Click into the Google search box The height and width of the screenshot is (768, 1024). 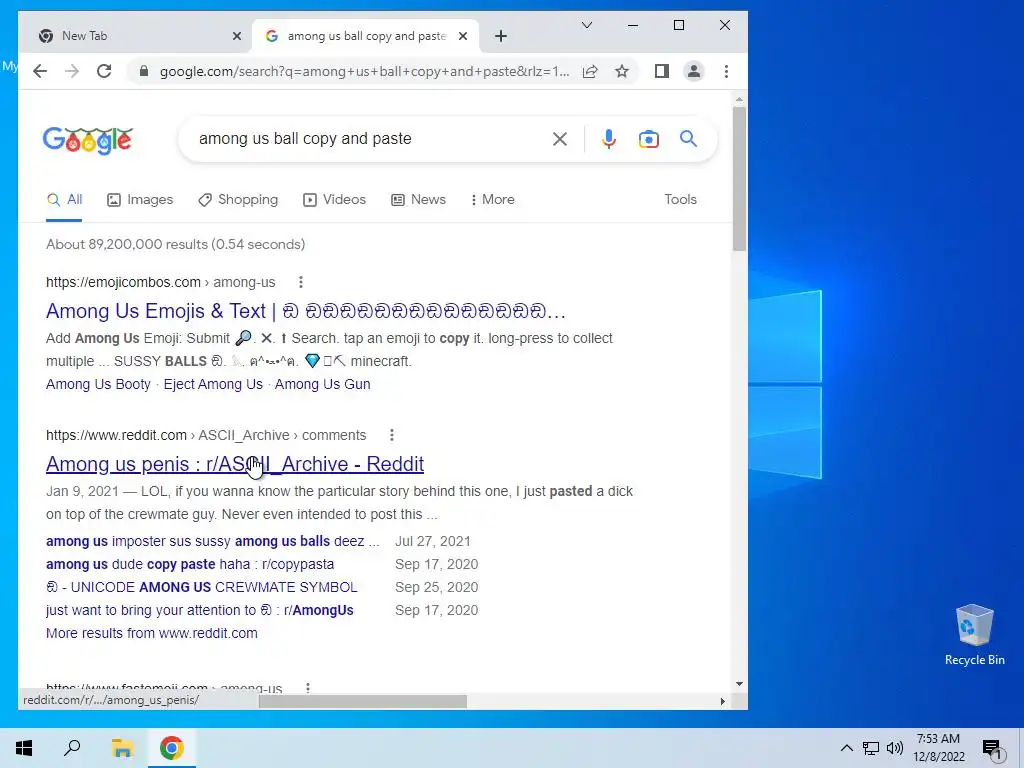[x=372, y=138]
